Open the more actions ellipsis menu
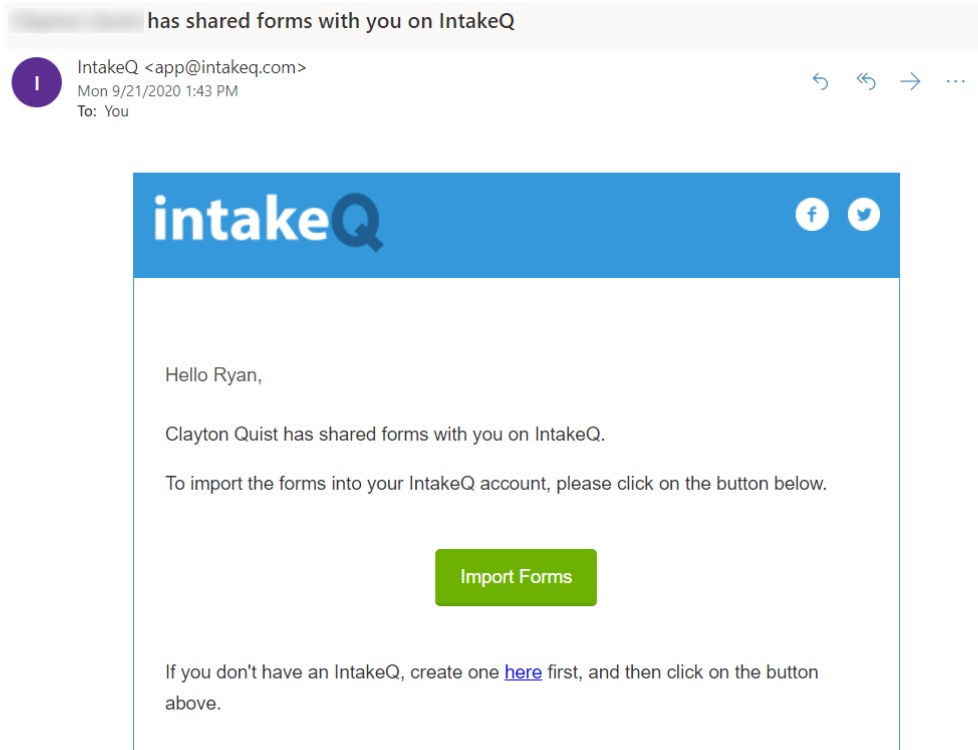Image resolution: width=978 pixels, height=750 pixels. (956, 81)
